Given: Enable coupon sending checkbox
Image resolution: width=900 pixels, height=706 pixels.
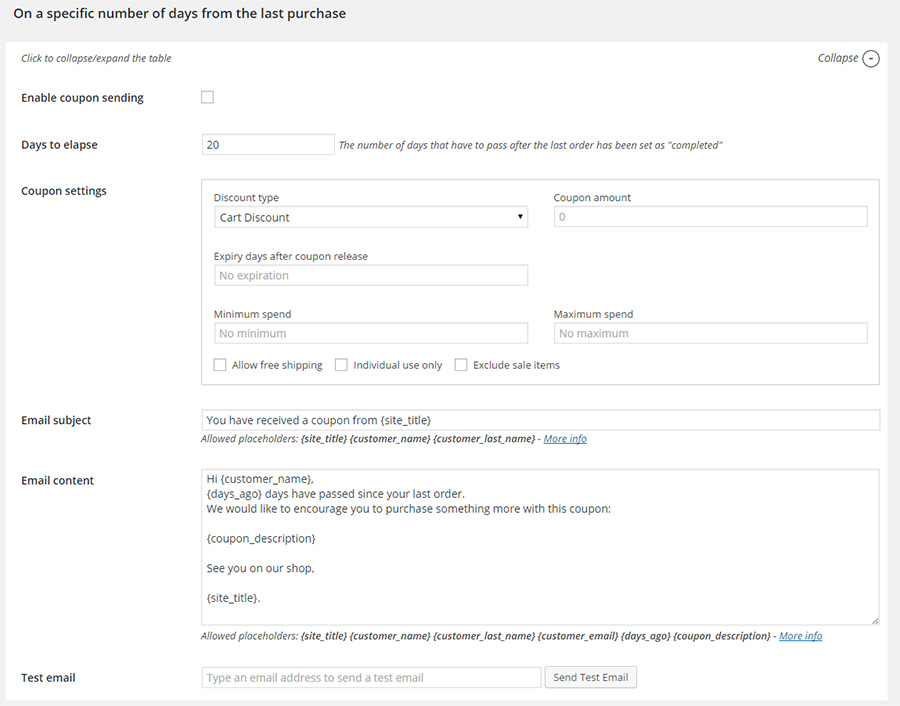Looking at the screenshot, I should coord(208,98).
